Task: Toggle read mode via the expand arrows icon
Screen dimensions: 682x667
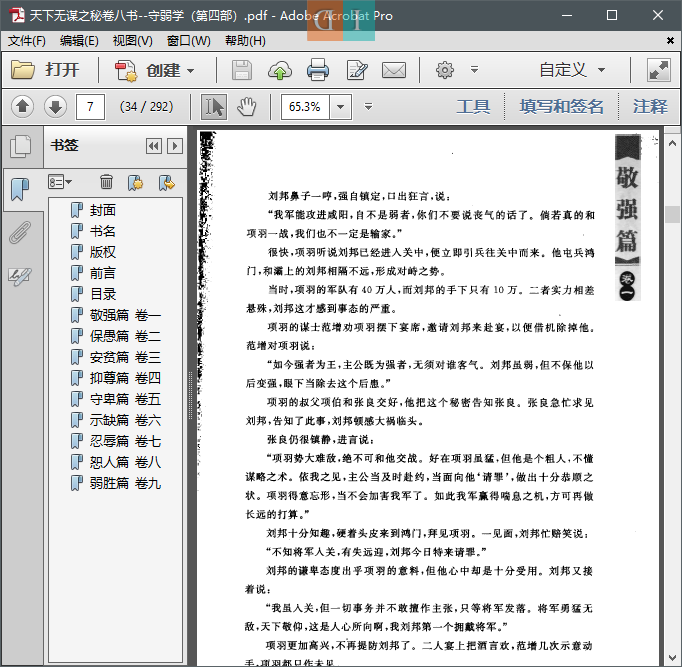Action: (659, 70)
